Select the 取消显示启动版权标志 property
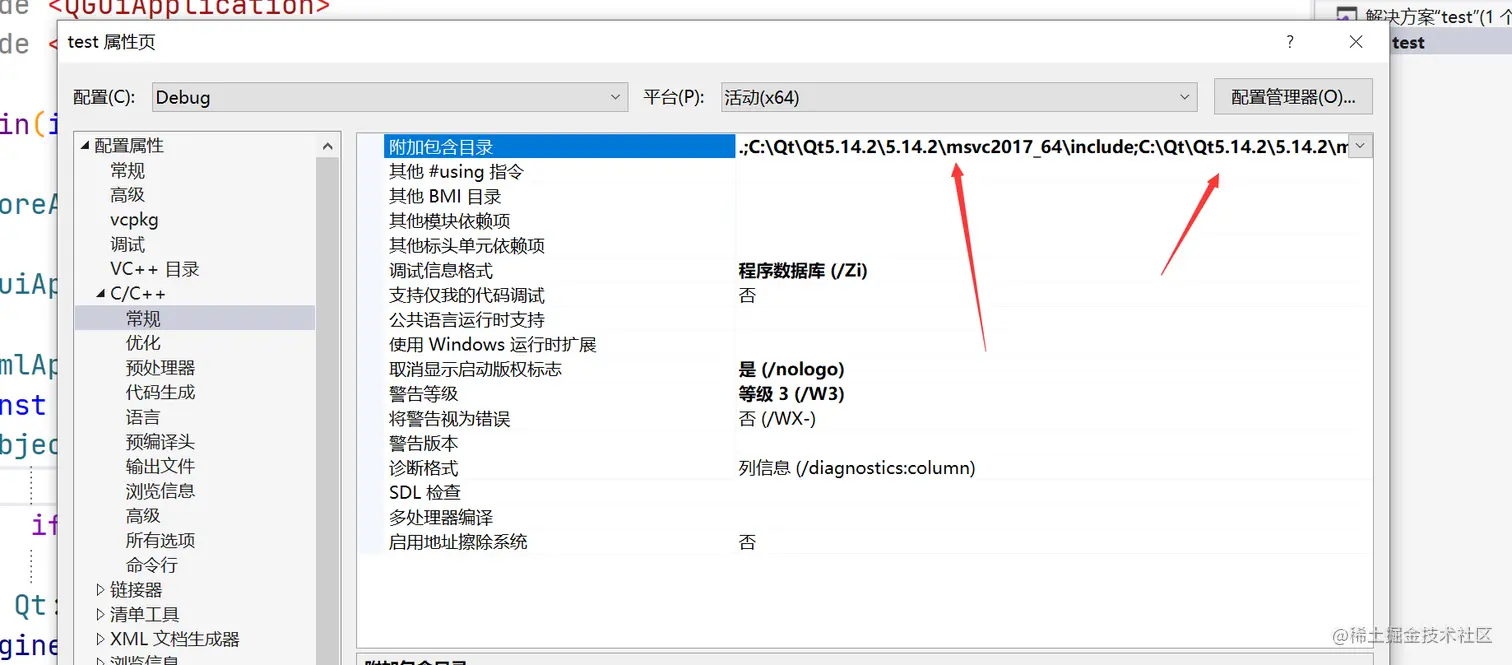The height and width of the screenshot is (665, 1512). click(475, 369)
